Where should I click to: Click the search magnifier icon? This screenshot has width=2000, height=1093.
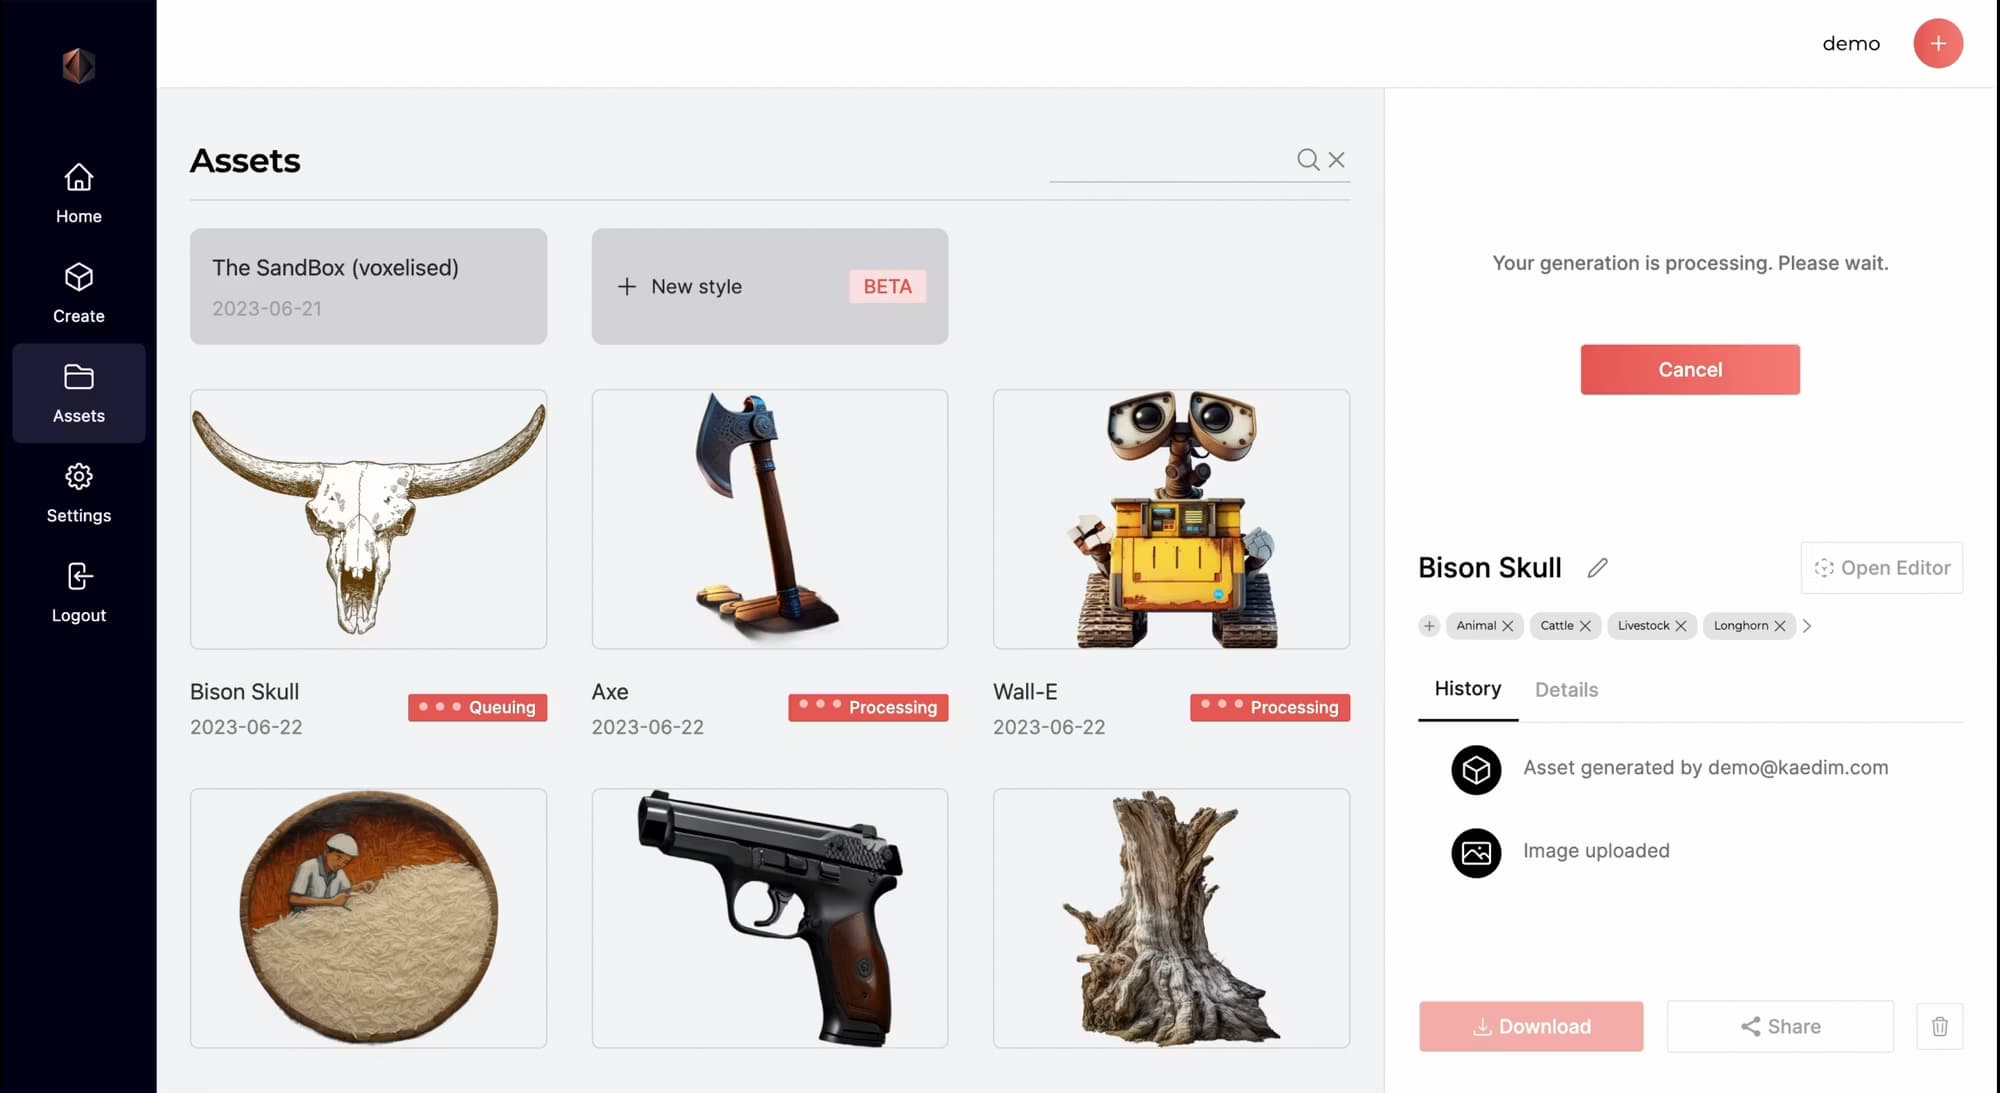(1307, 159)
